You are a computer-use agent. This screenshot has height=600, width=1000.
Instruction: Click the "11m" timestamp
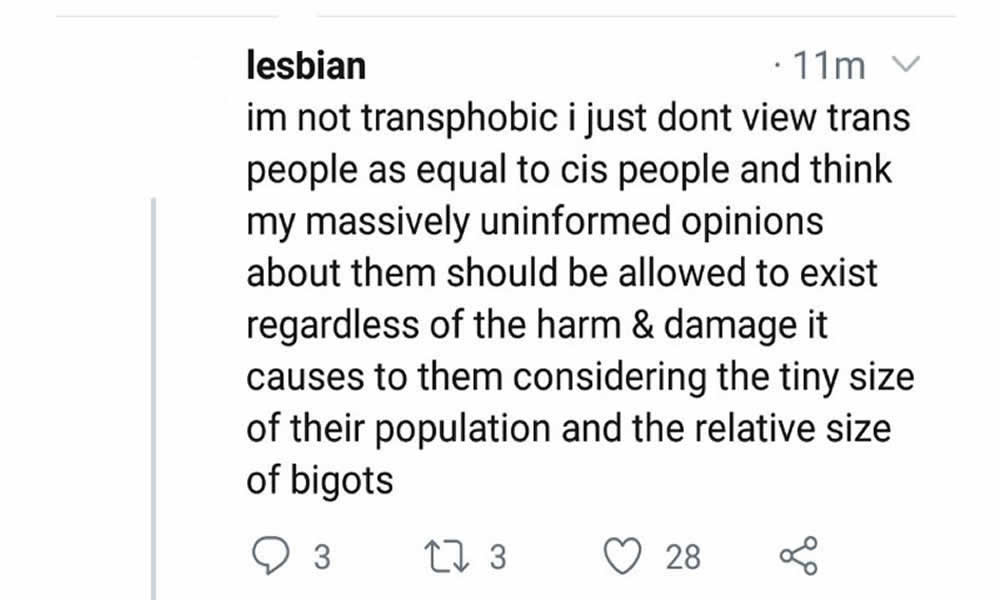tap(827, 66)
